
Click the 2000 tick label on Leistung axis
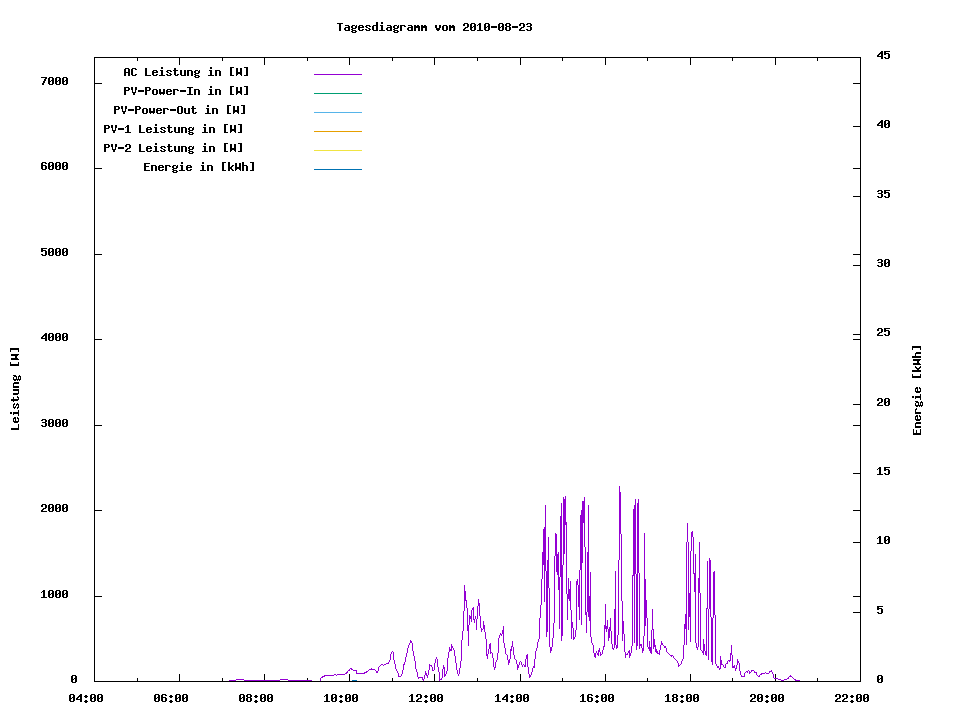point(54,509)
